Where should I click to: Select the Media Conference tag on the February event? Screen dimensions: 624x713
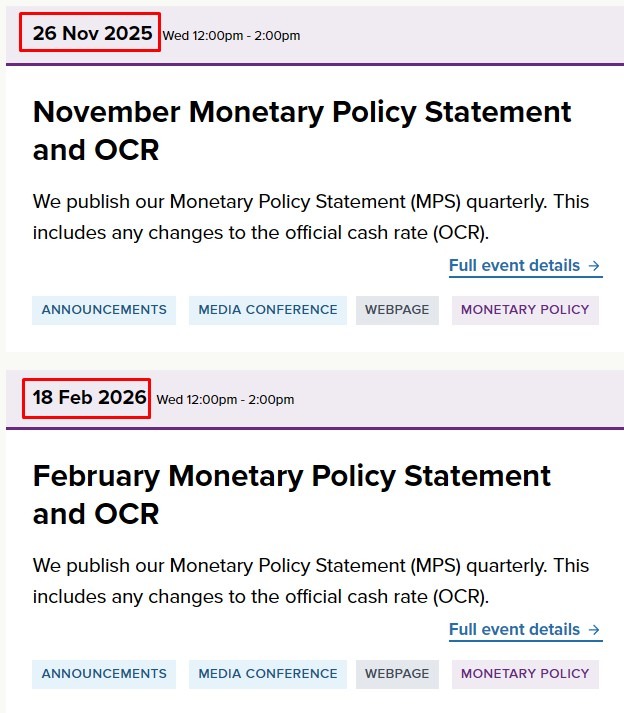pyautogui.click(x=268, y=674)
